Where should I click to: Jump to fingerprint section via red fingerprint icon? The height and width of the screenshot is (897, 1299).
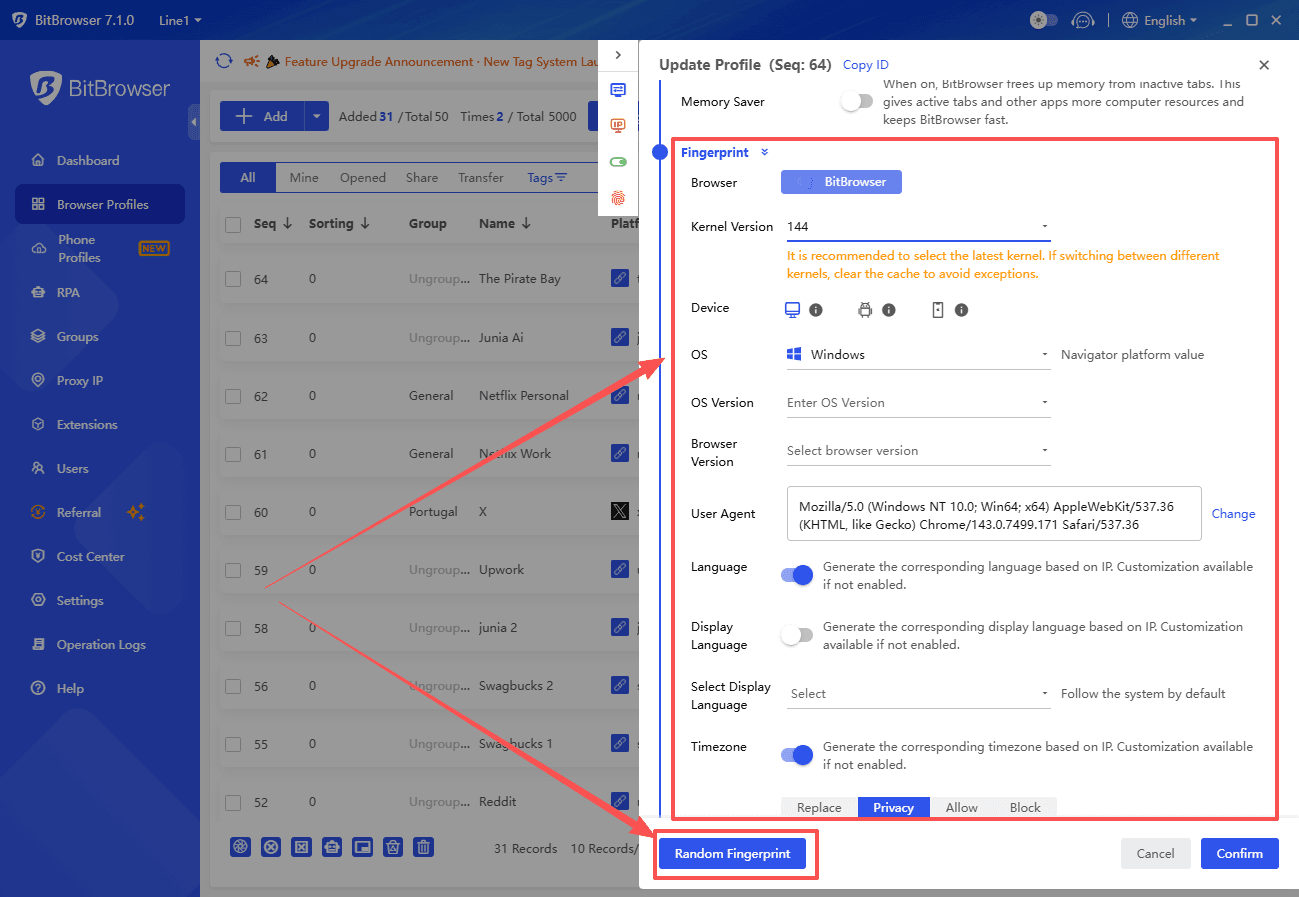coord(618,198)
